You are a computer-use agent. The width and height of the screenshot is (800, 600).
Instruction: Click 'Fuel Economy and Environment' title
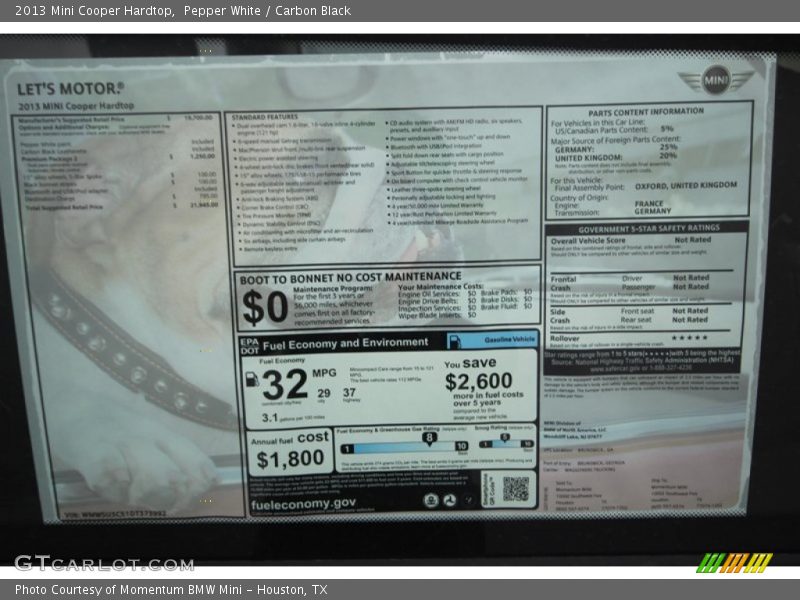tap(345, 343)
